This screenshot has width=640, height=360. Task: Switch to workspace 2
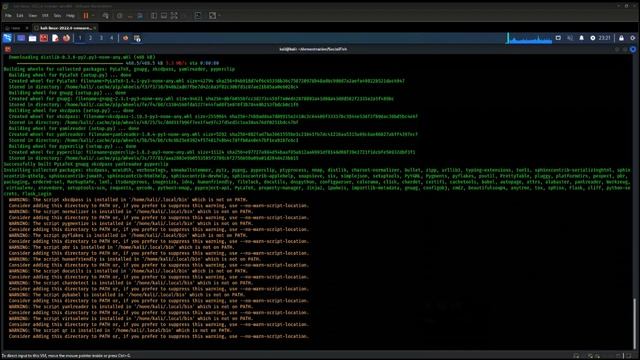91,38
